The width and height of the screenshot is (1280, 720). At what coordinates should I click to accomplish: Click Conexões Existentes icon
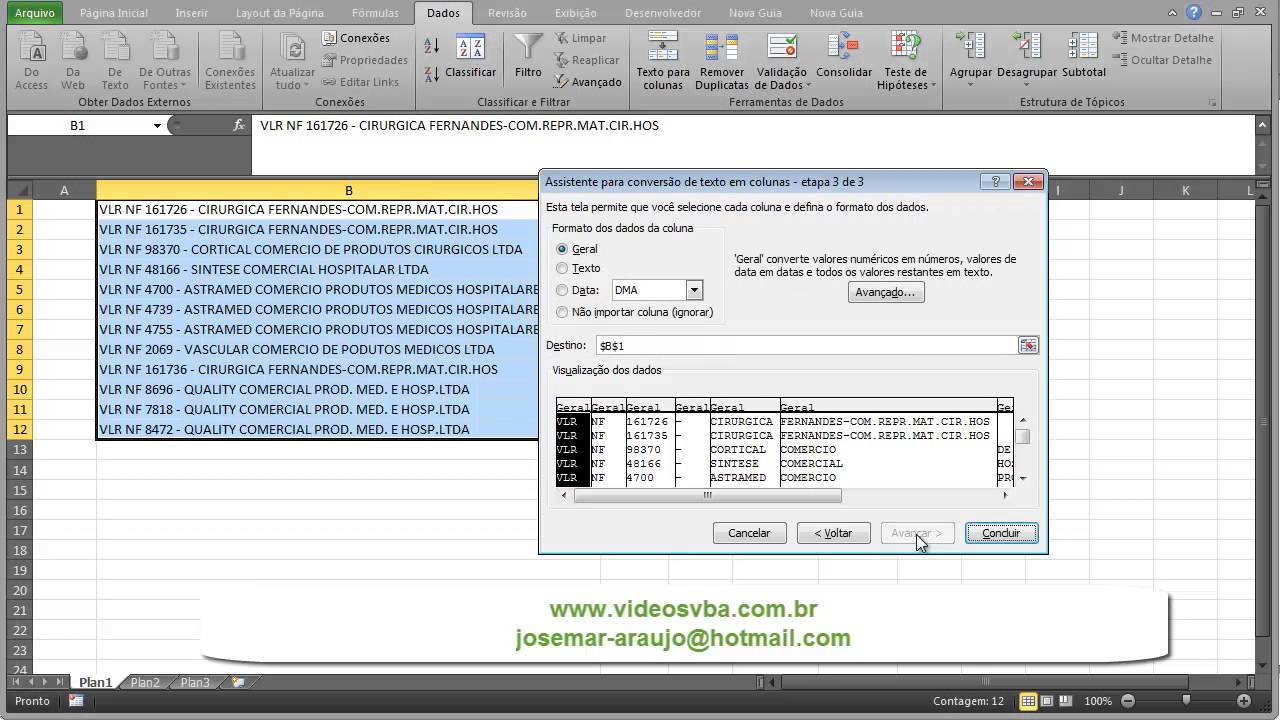230,62
